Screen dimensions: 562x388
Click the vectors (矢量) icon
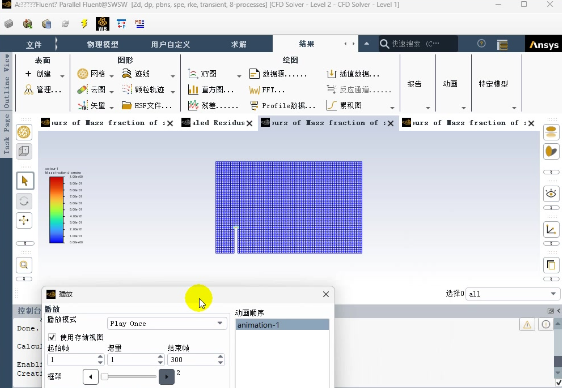click(x=82, y=105)
